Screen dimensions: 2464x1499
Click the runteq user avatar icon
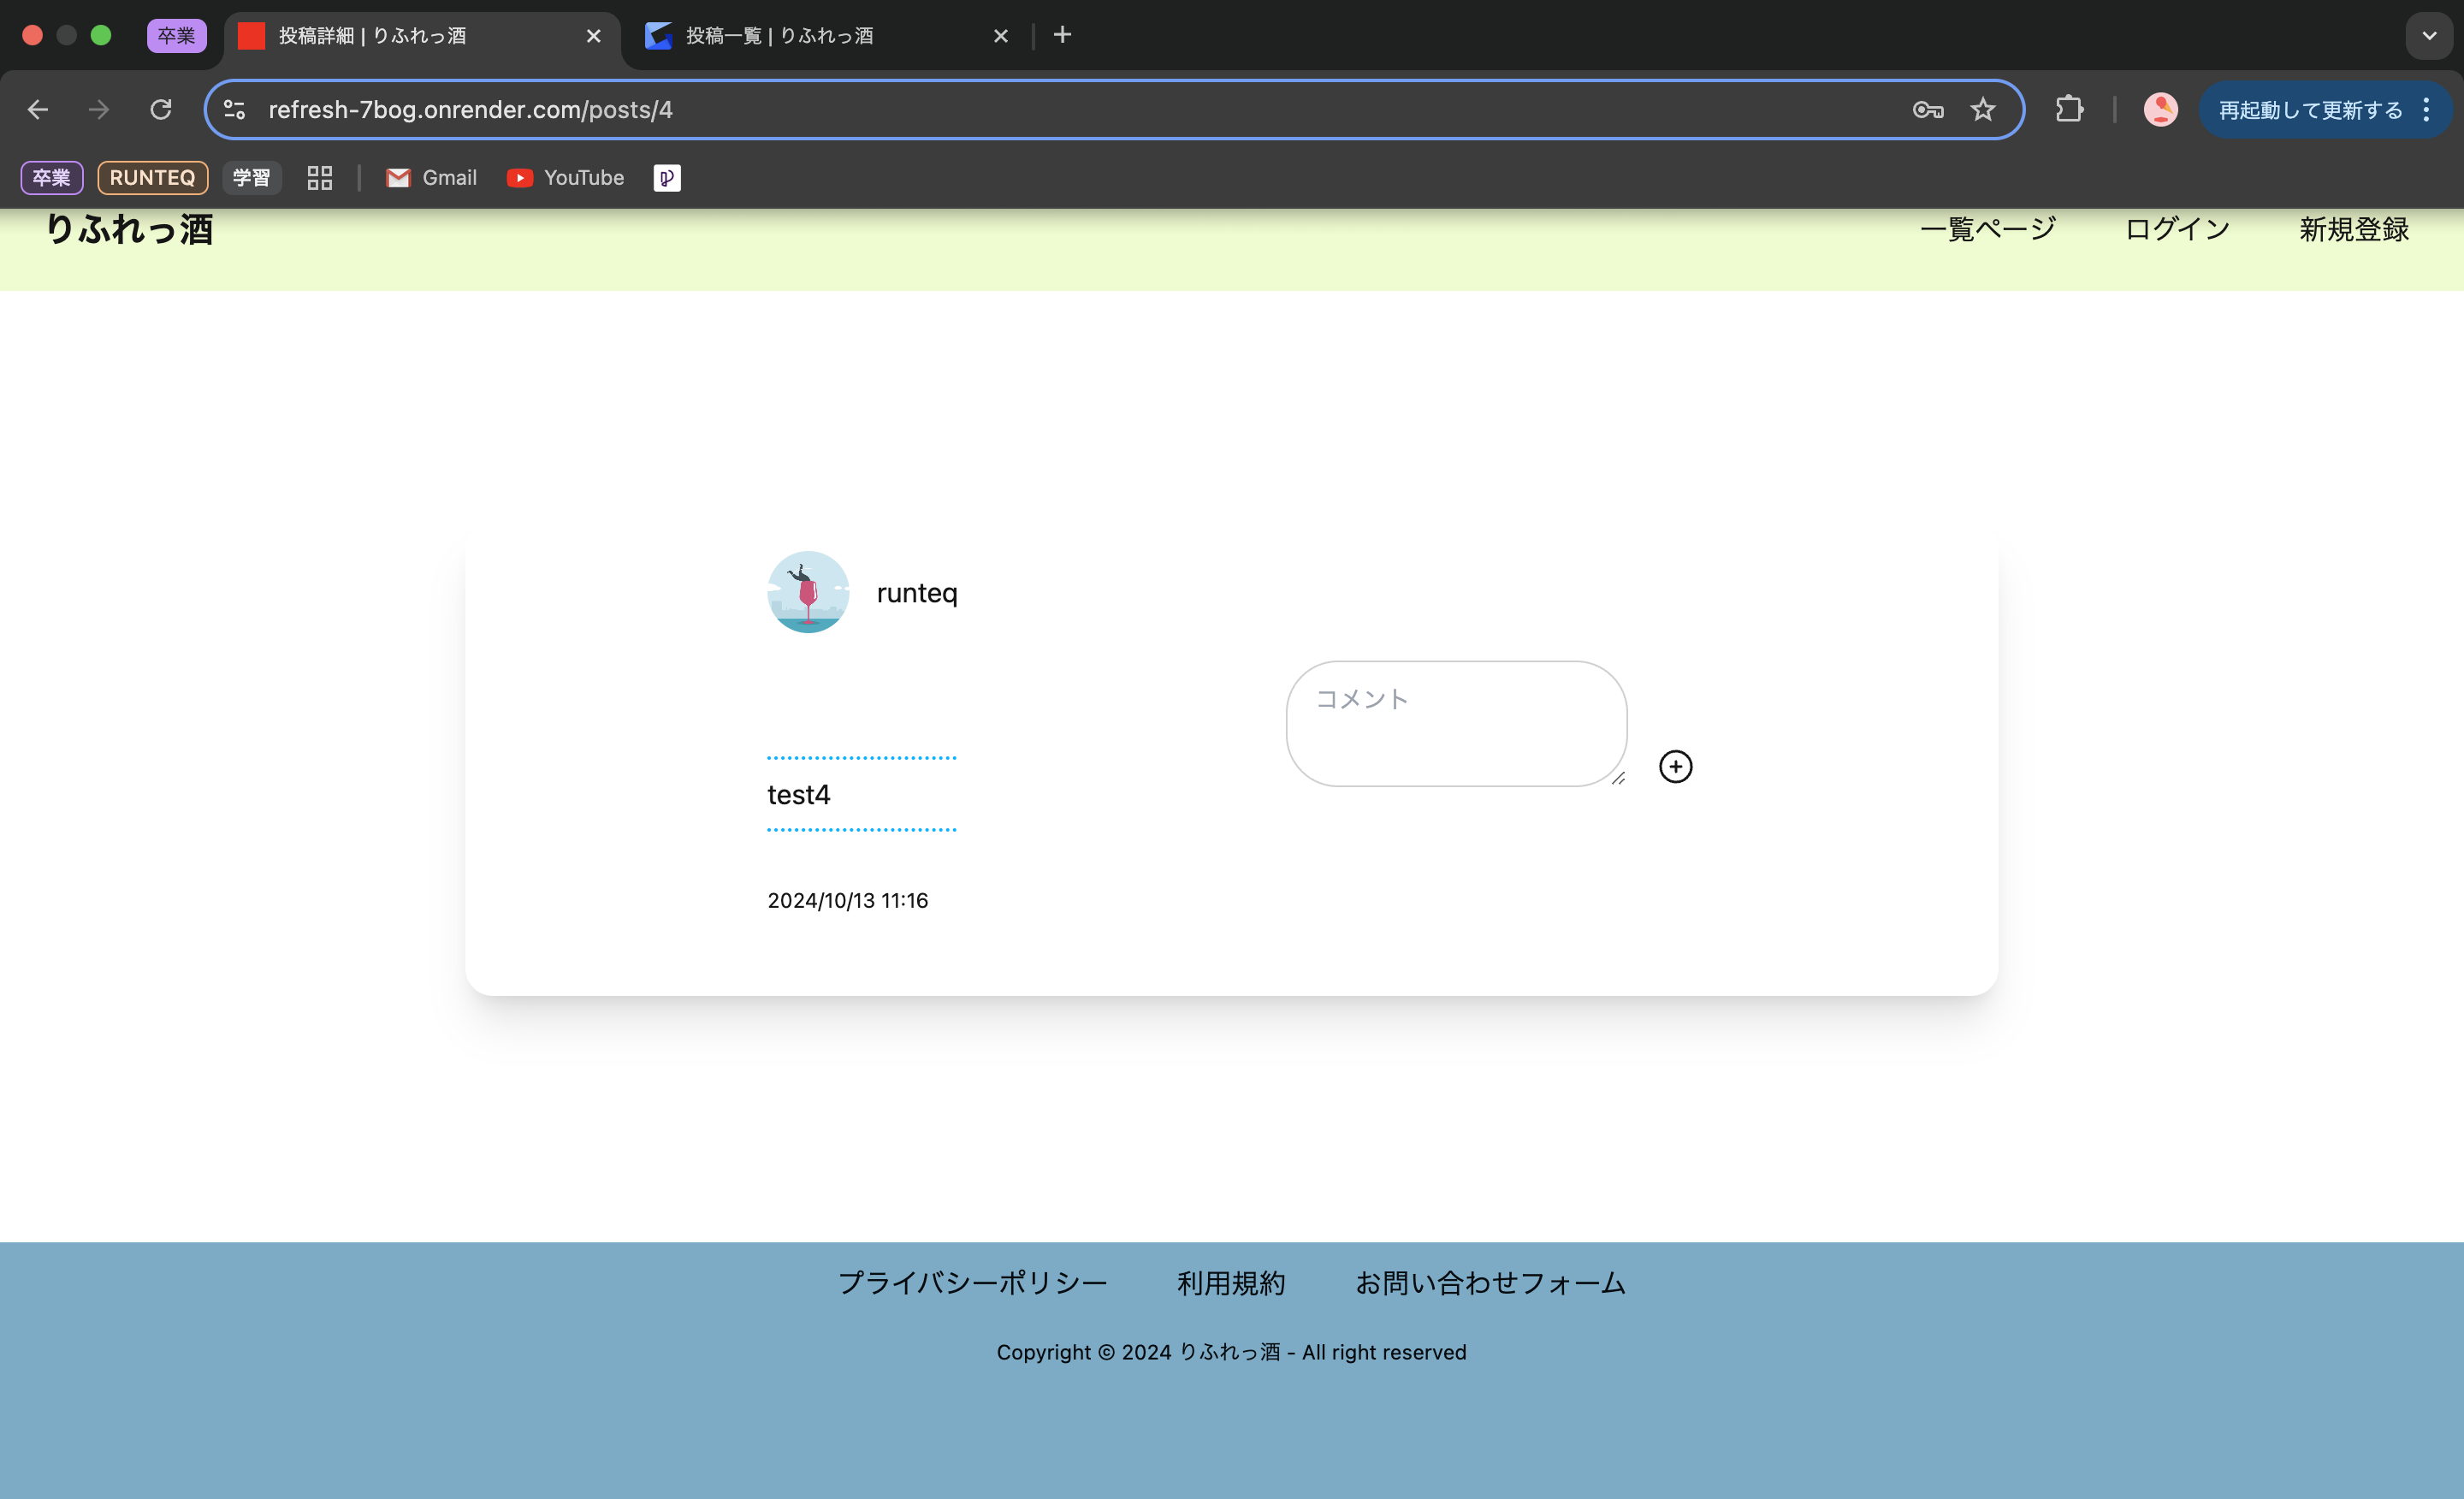[x=809, y=590]
